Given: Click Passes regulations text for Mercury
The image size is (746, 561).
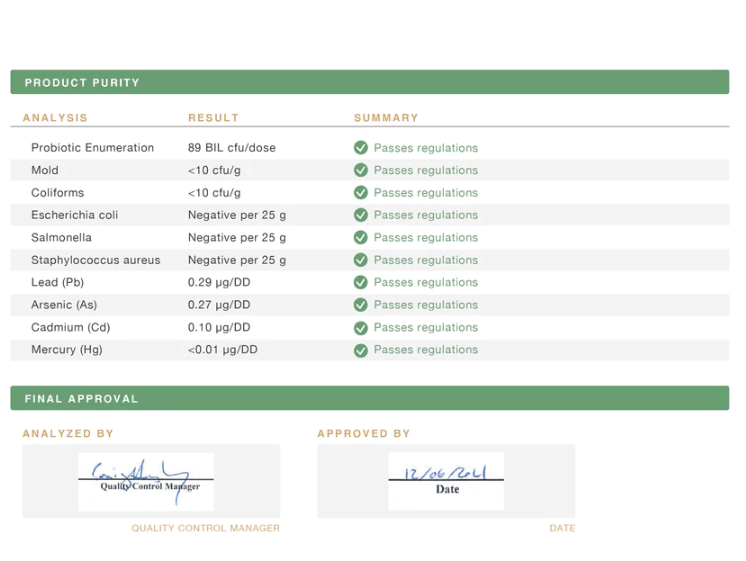Looking at the screenshot, I should [426, 350].
